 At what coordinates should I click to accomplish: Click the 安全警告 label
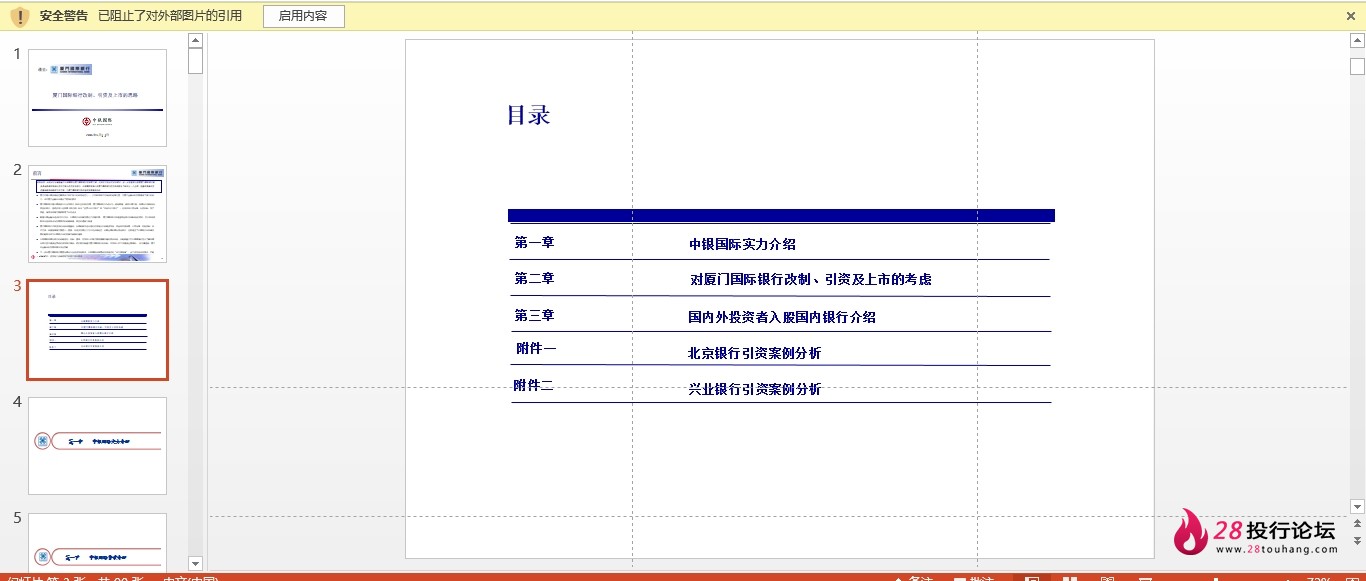[64, 16]
